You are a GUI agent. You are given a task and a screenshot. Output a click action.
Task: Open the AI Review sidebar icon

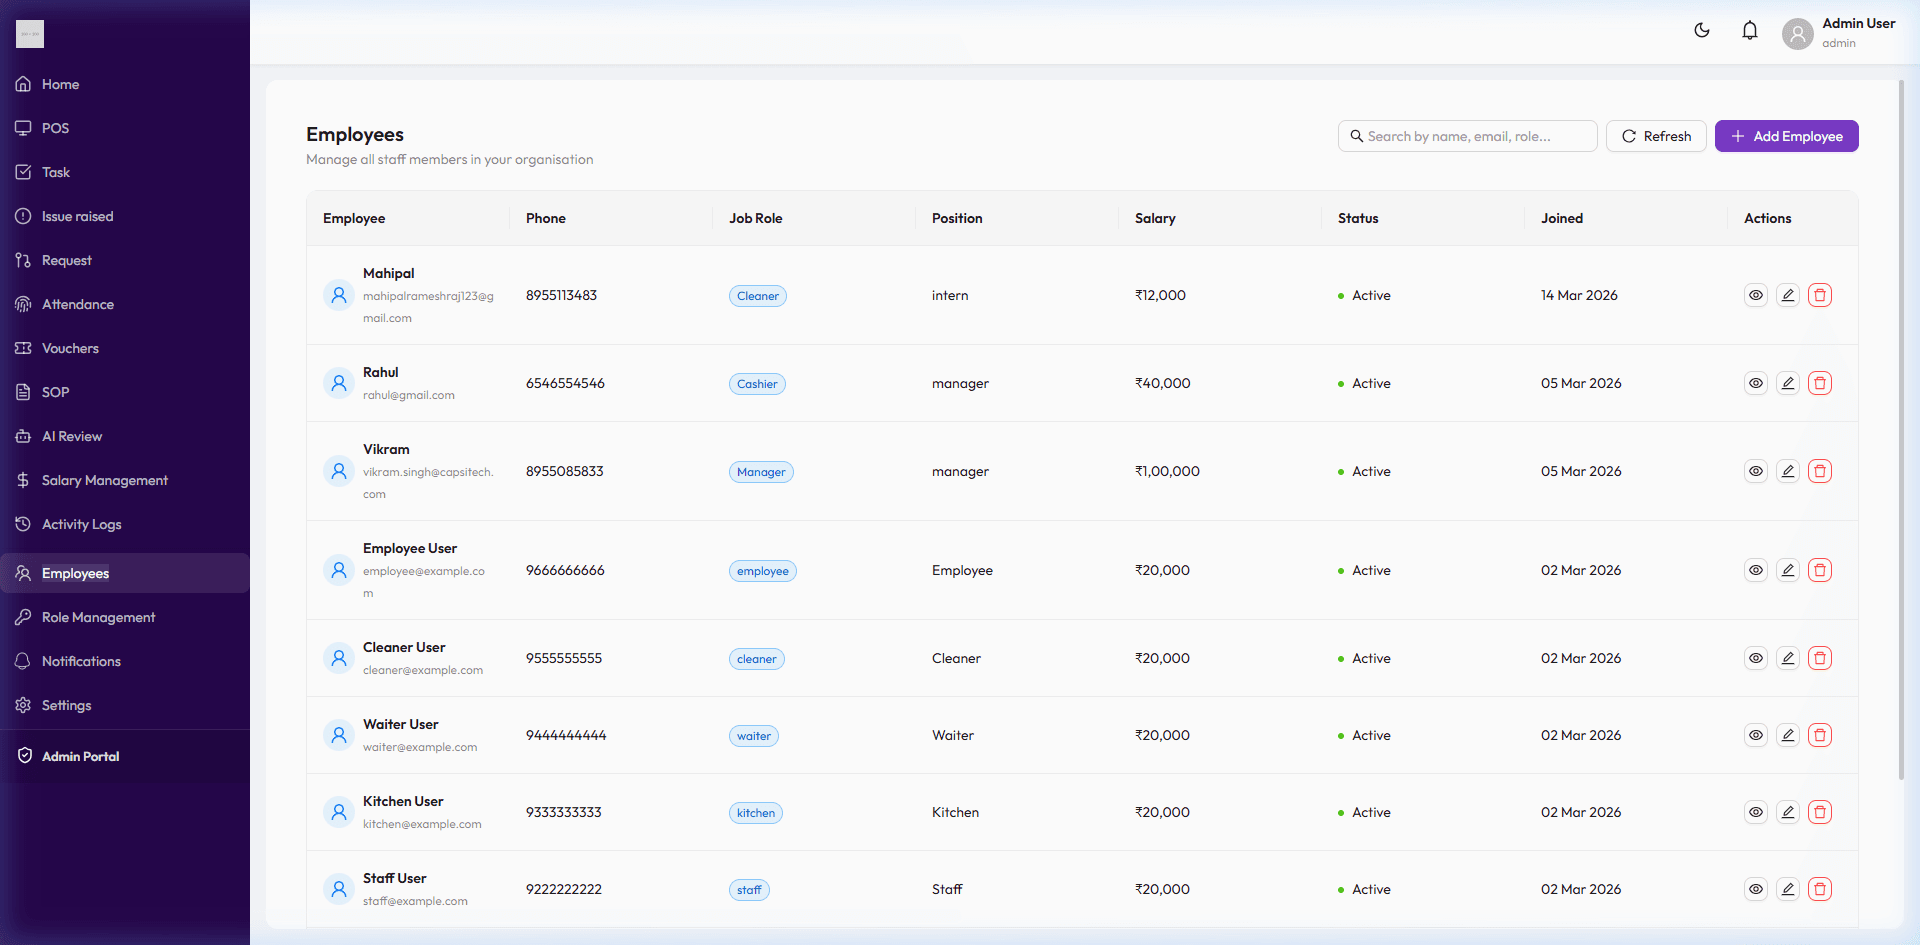tap(23, 436)
